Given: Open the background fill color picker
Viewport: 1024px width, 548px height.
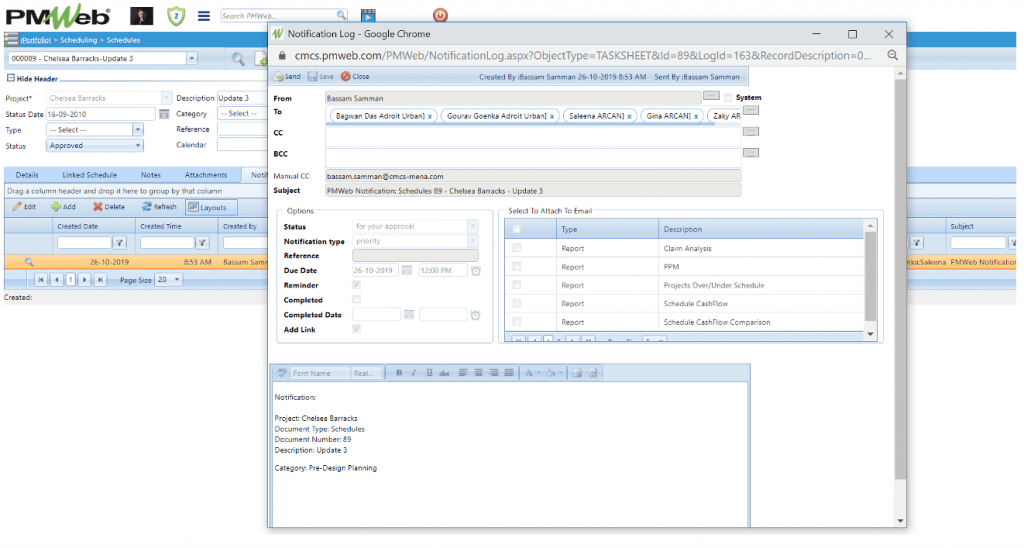Looking at the screenshot, I should (x=551, y=373).
